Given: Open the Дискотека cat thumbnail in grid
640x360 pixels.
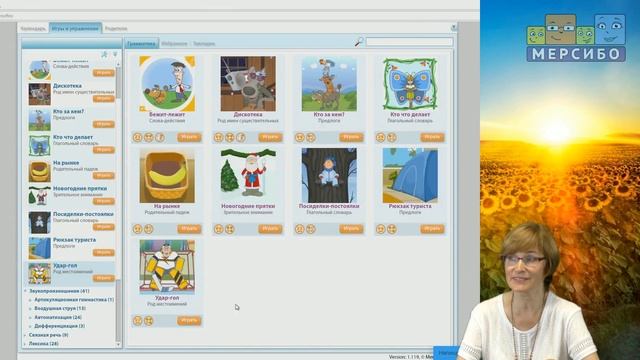Looking at the screenshot, I should pyautogui.click(x=248, y=84).
